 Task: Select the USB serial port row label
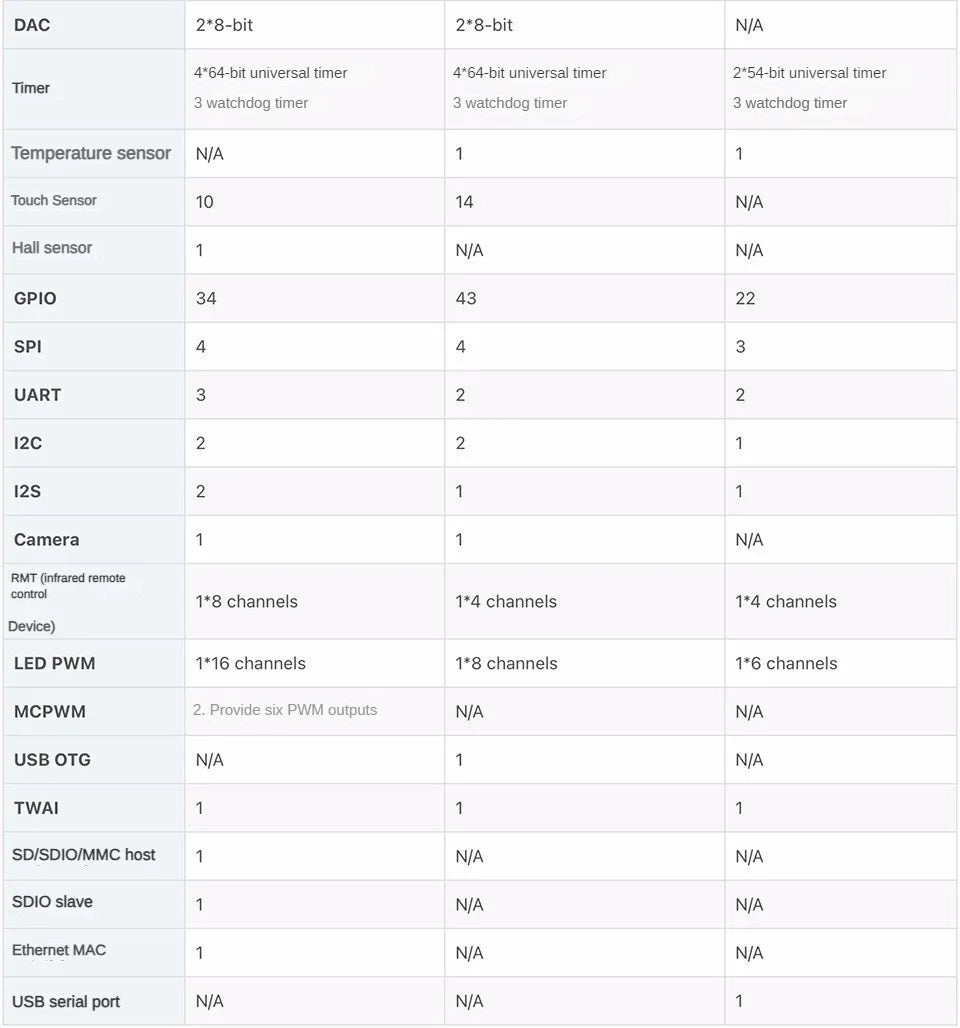(x=66, y=1002)
